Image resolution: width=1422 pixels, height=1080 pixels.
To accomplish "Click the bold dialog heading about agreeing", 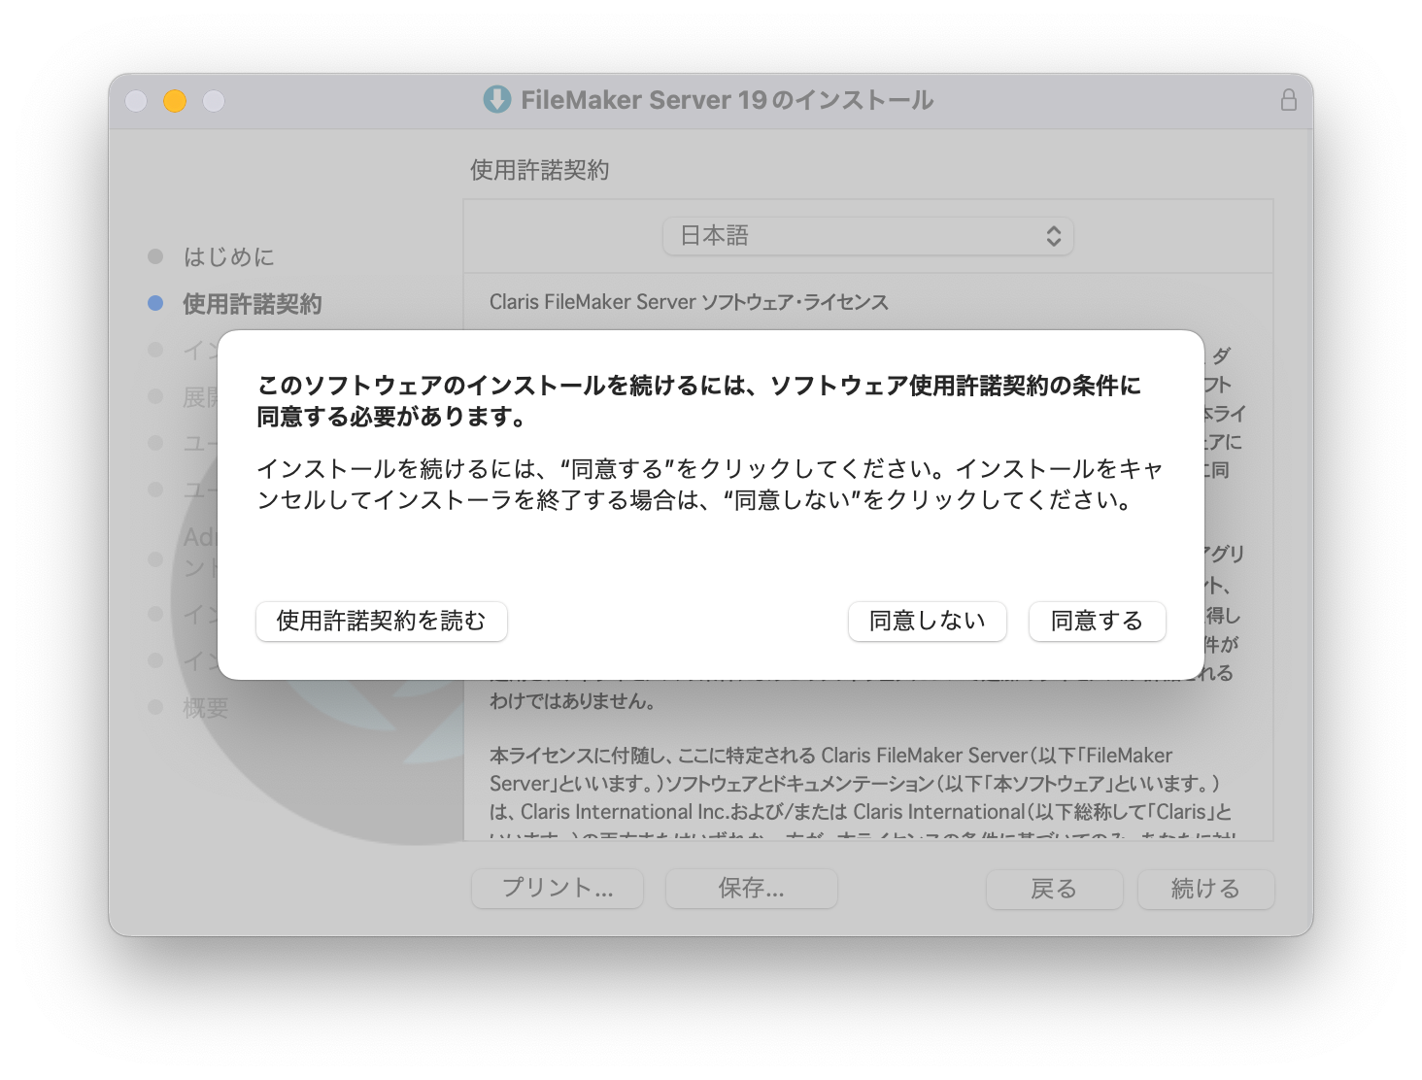I will pos(698,400).
